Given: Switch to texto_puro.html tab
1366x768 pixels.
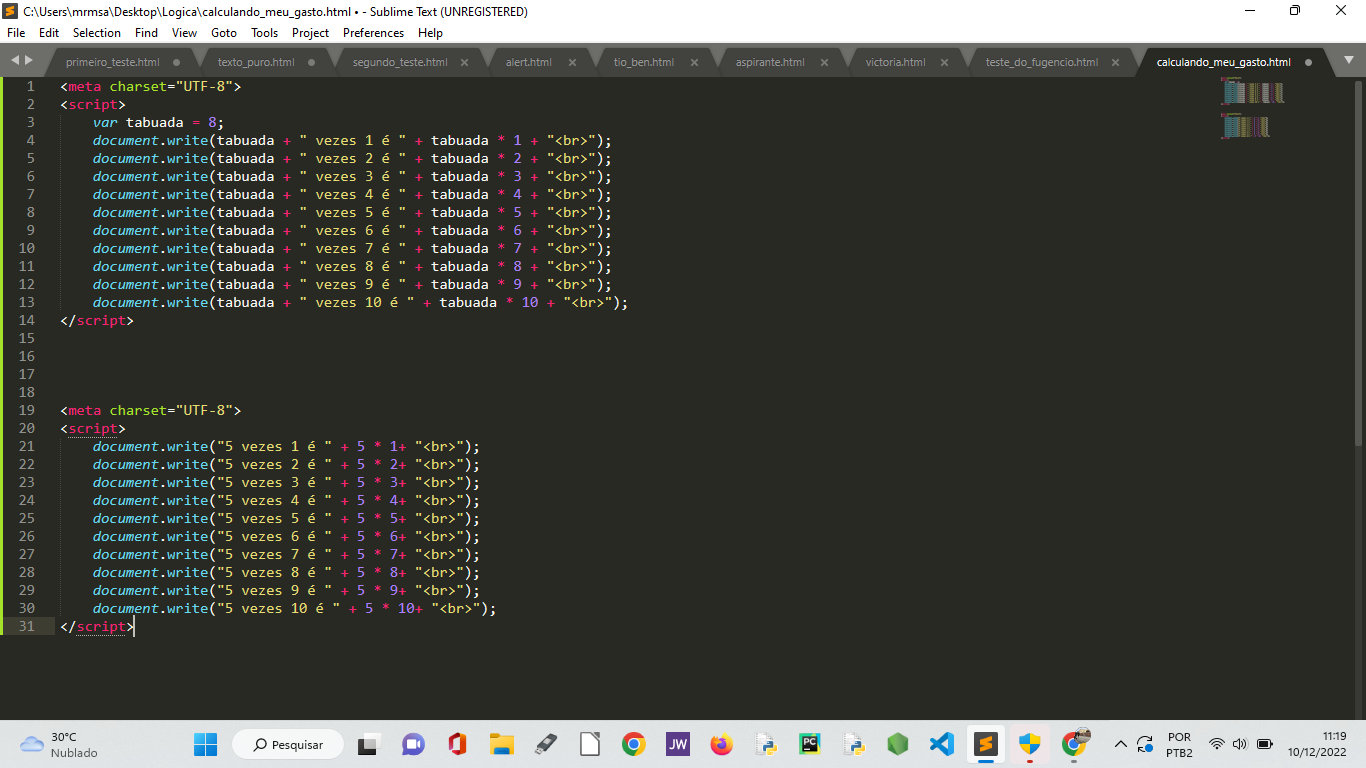Looking at the screenshot, I should [x=256, y=62].
